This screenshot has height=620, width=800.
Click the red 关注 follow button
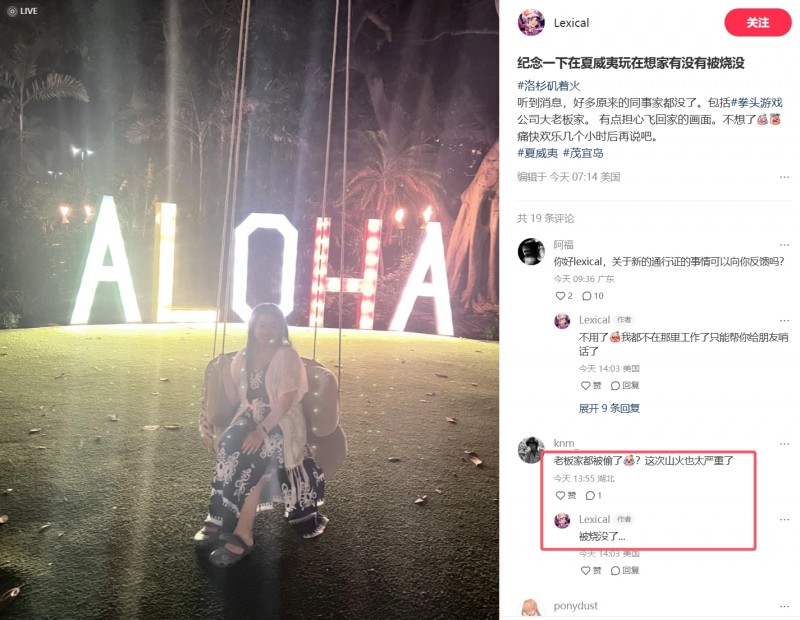coord(757,22)
